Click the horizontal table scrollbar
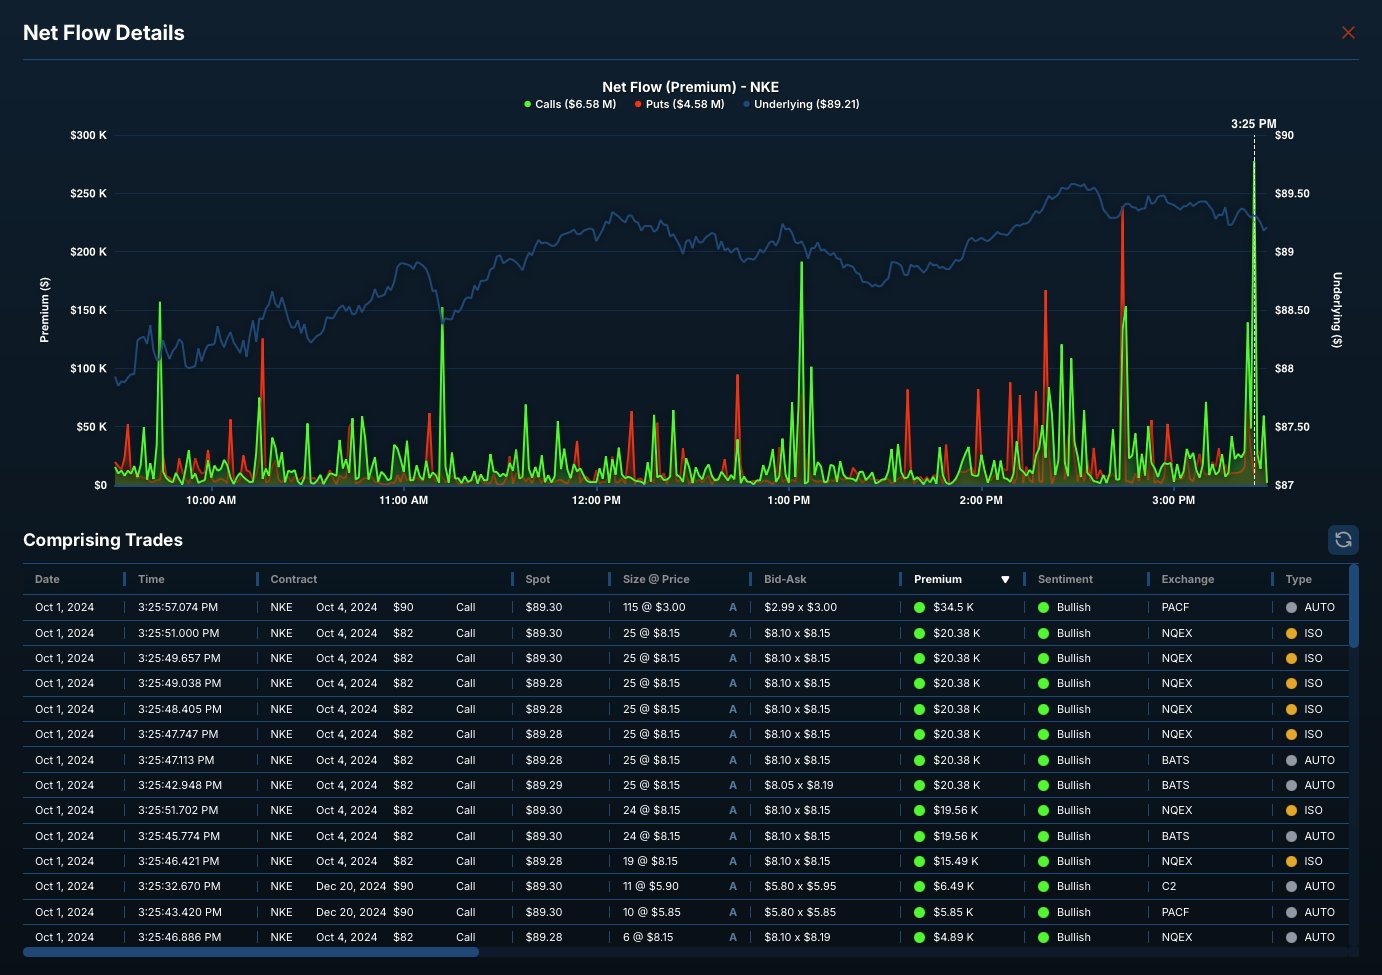Image resolution: width=1382 pixels, height=975 pixels. pos(251,952)
